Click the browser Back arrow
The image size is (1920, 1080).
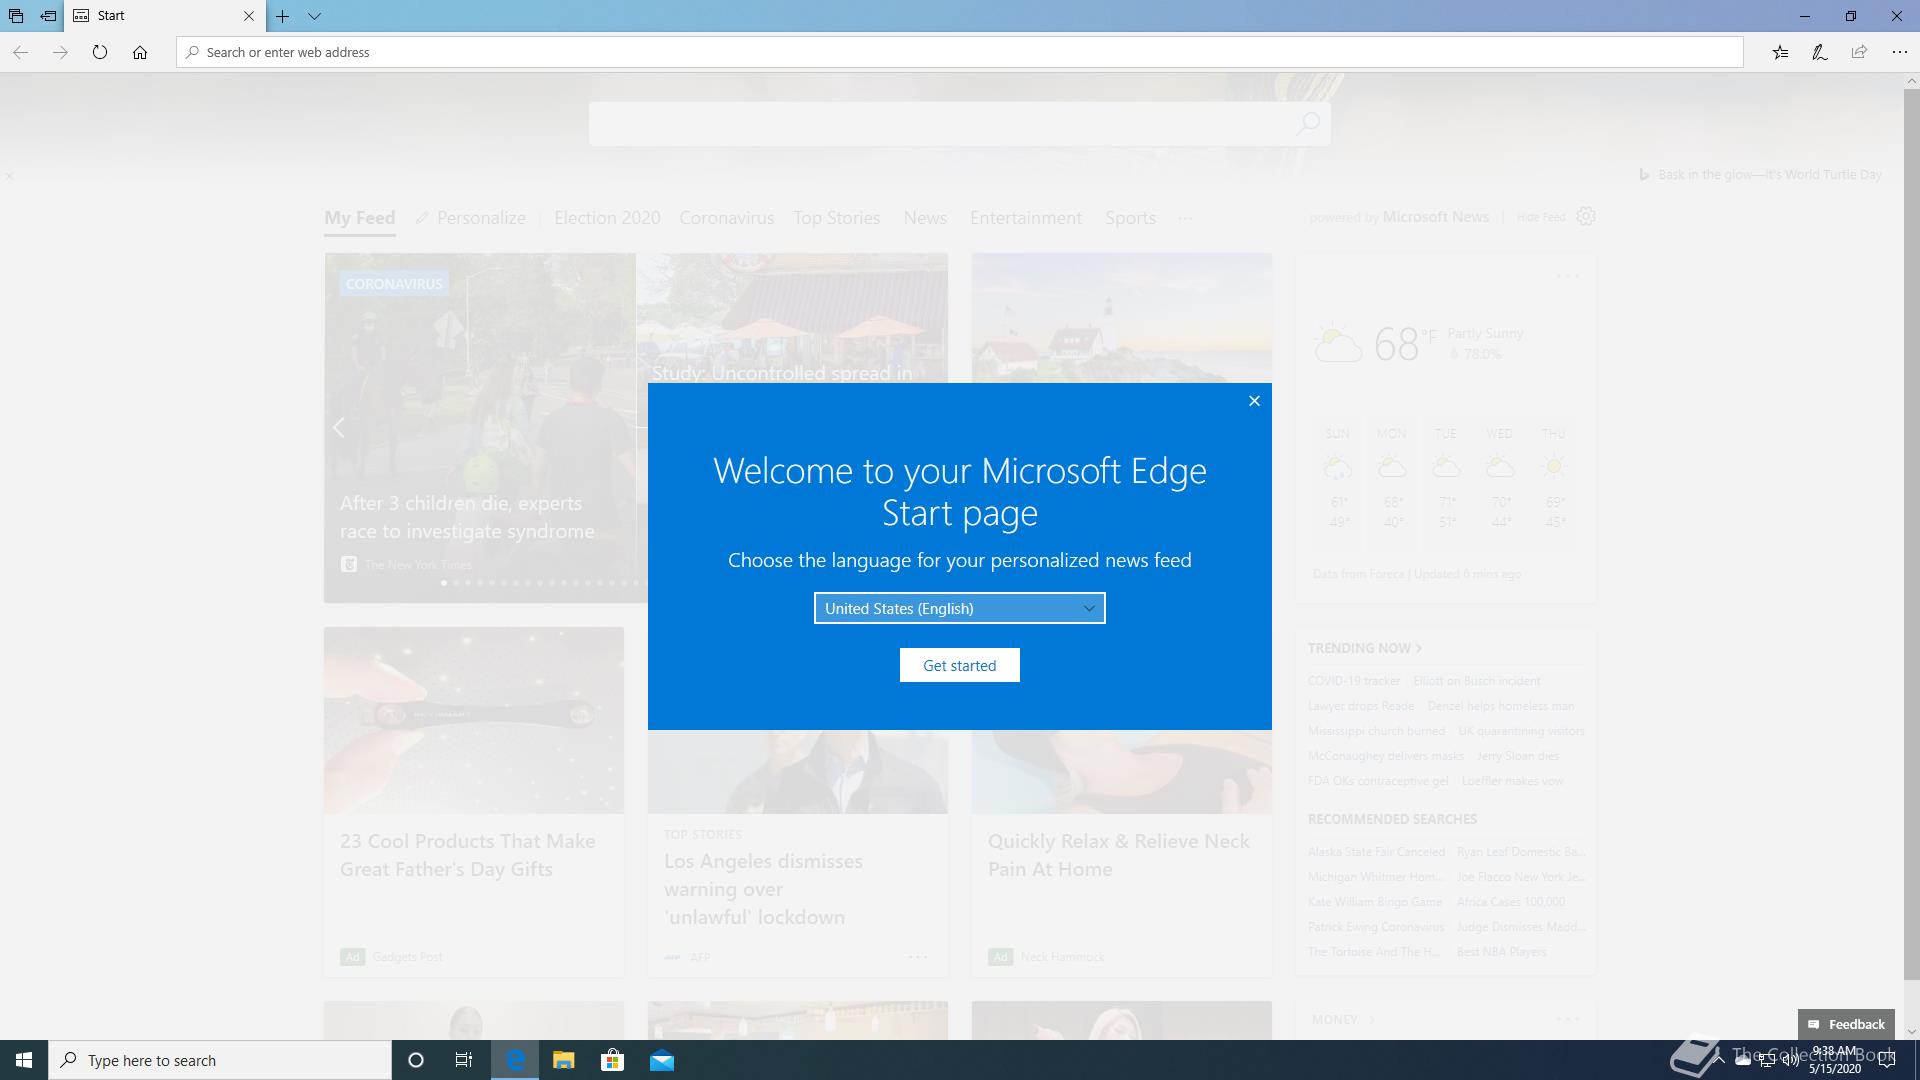[x=20, y=52]
